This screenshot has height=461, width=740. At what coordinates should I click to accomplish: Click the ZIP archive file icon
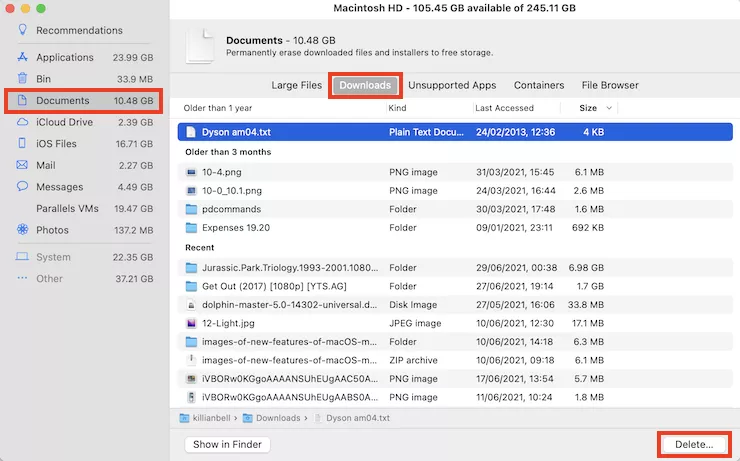pos(191,360)
